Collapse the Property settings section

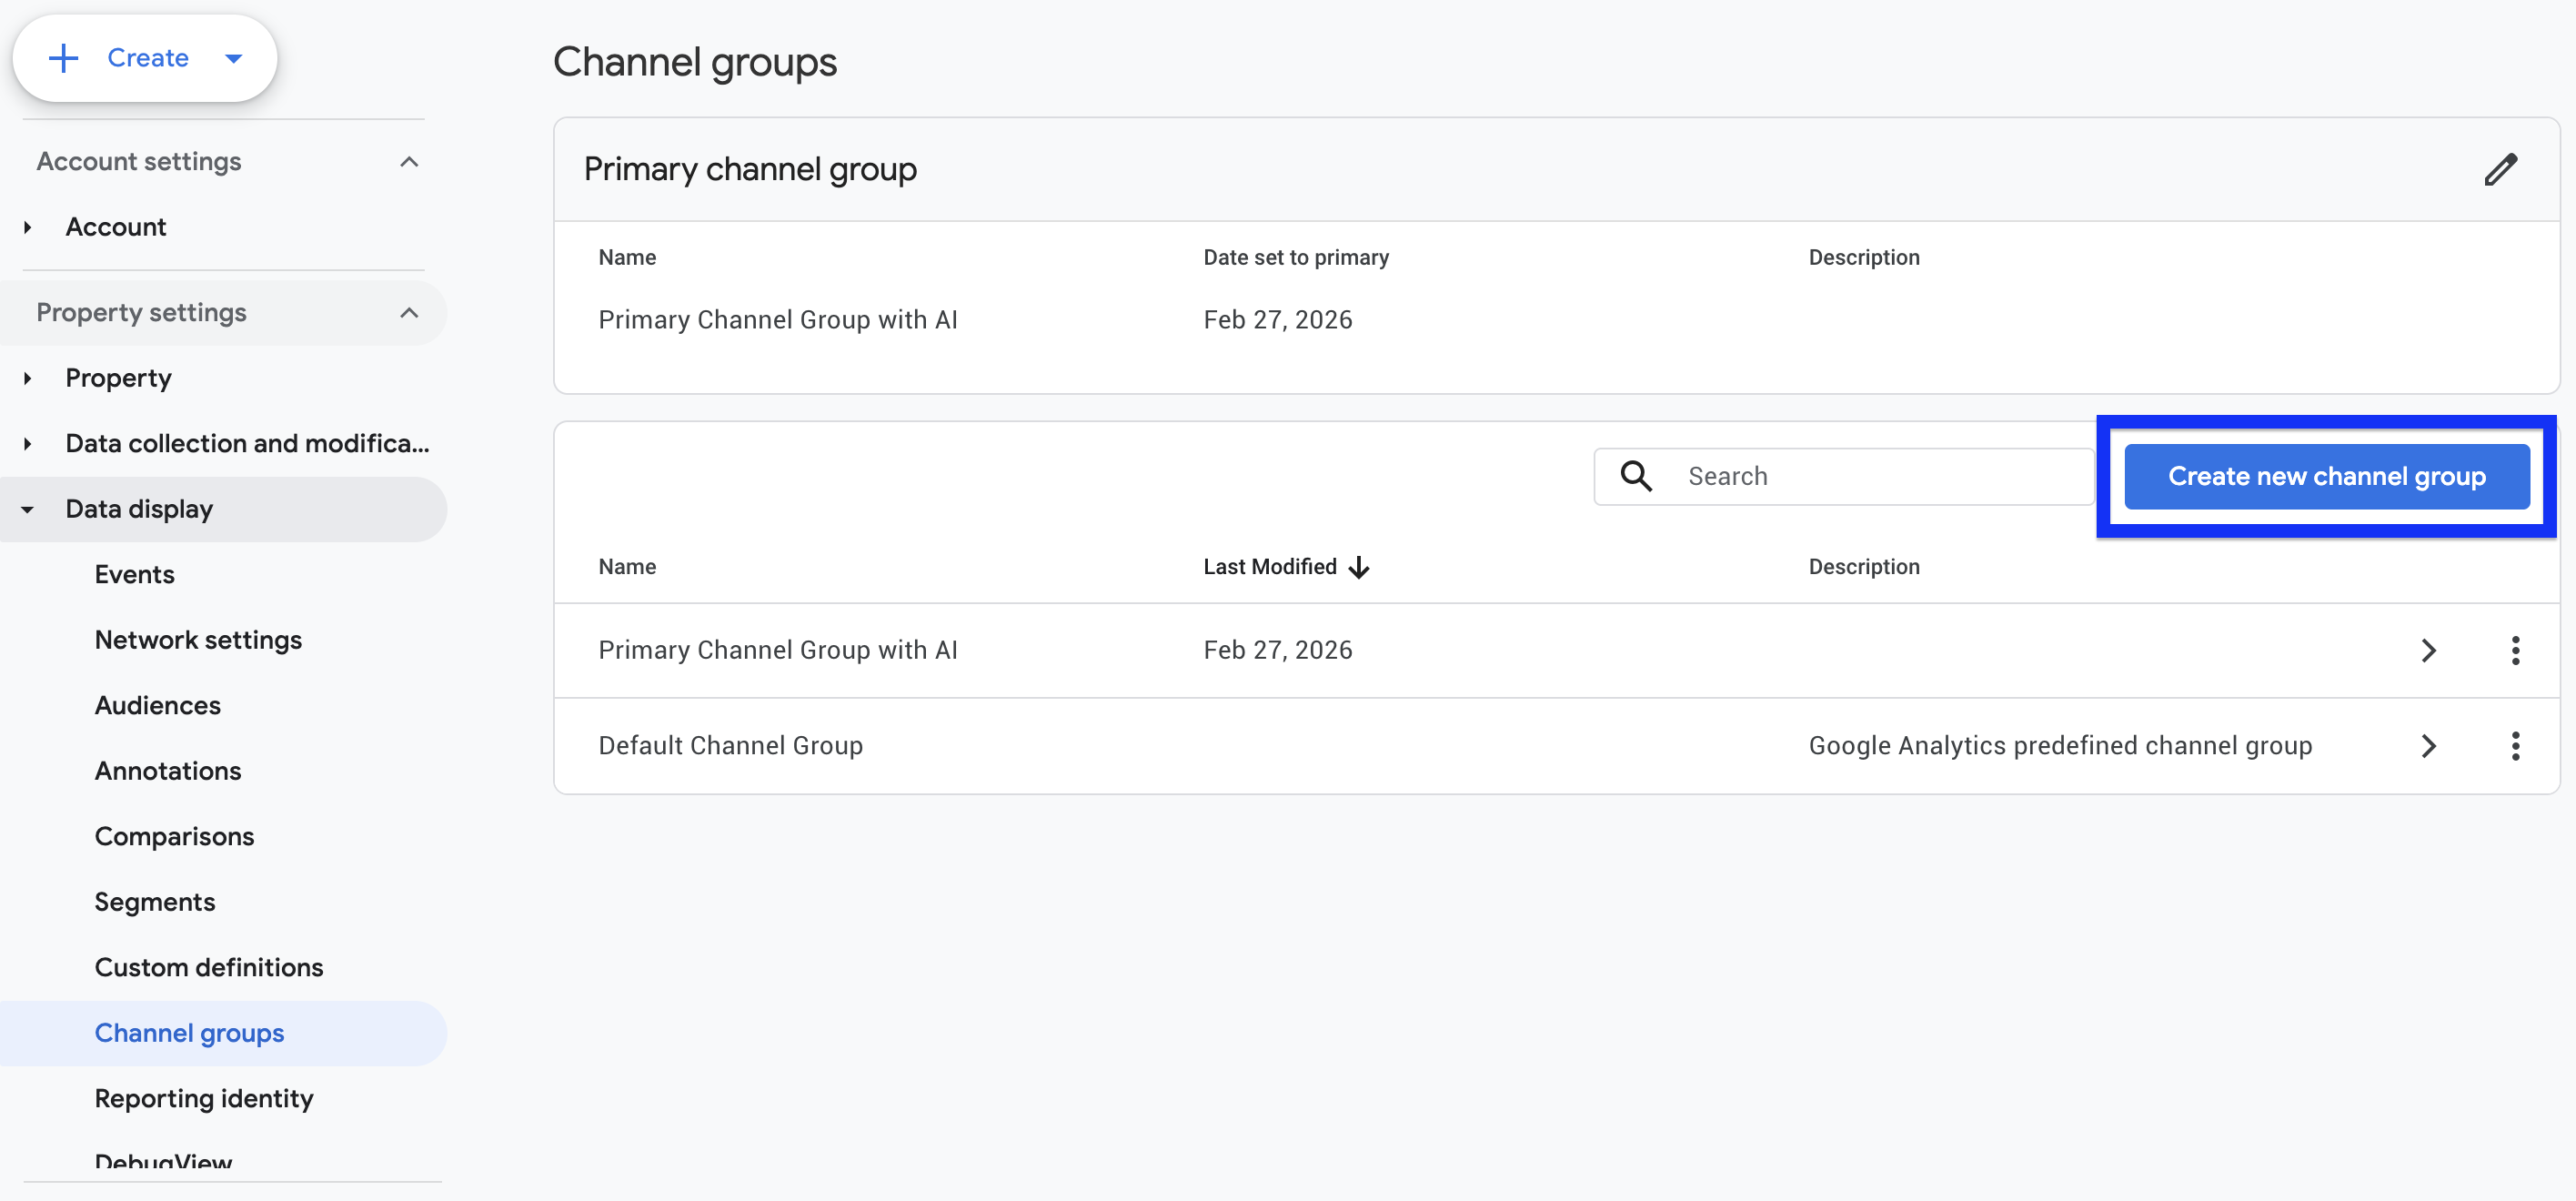tap(409, 313)
